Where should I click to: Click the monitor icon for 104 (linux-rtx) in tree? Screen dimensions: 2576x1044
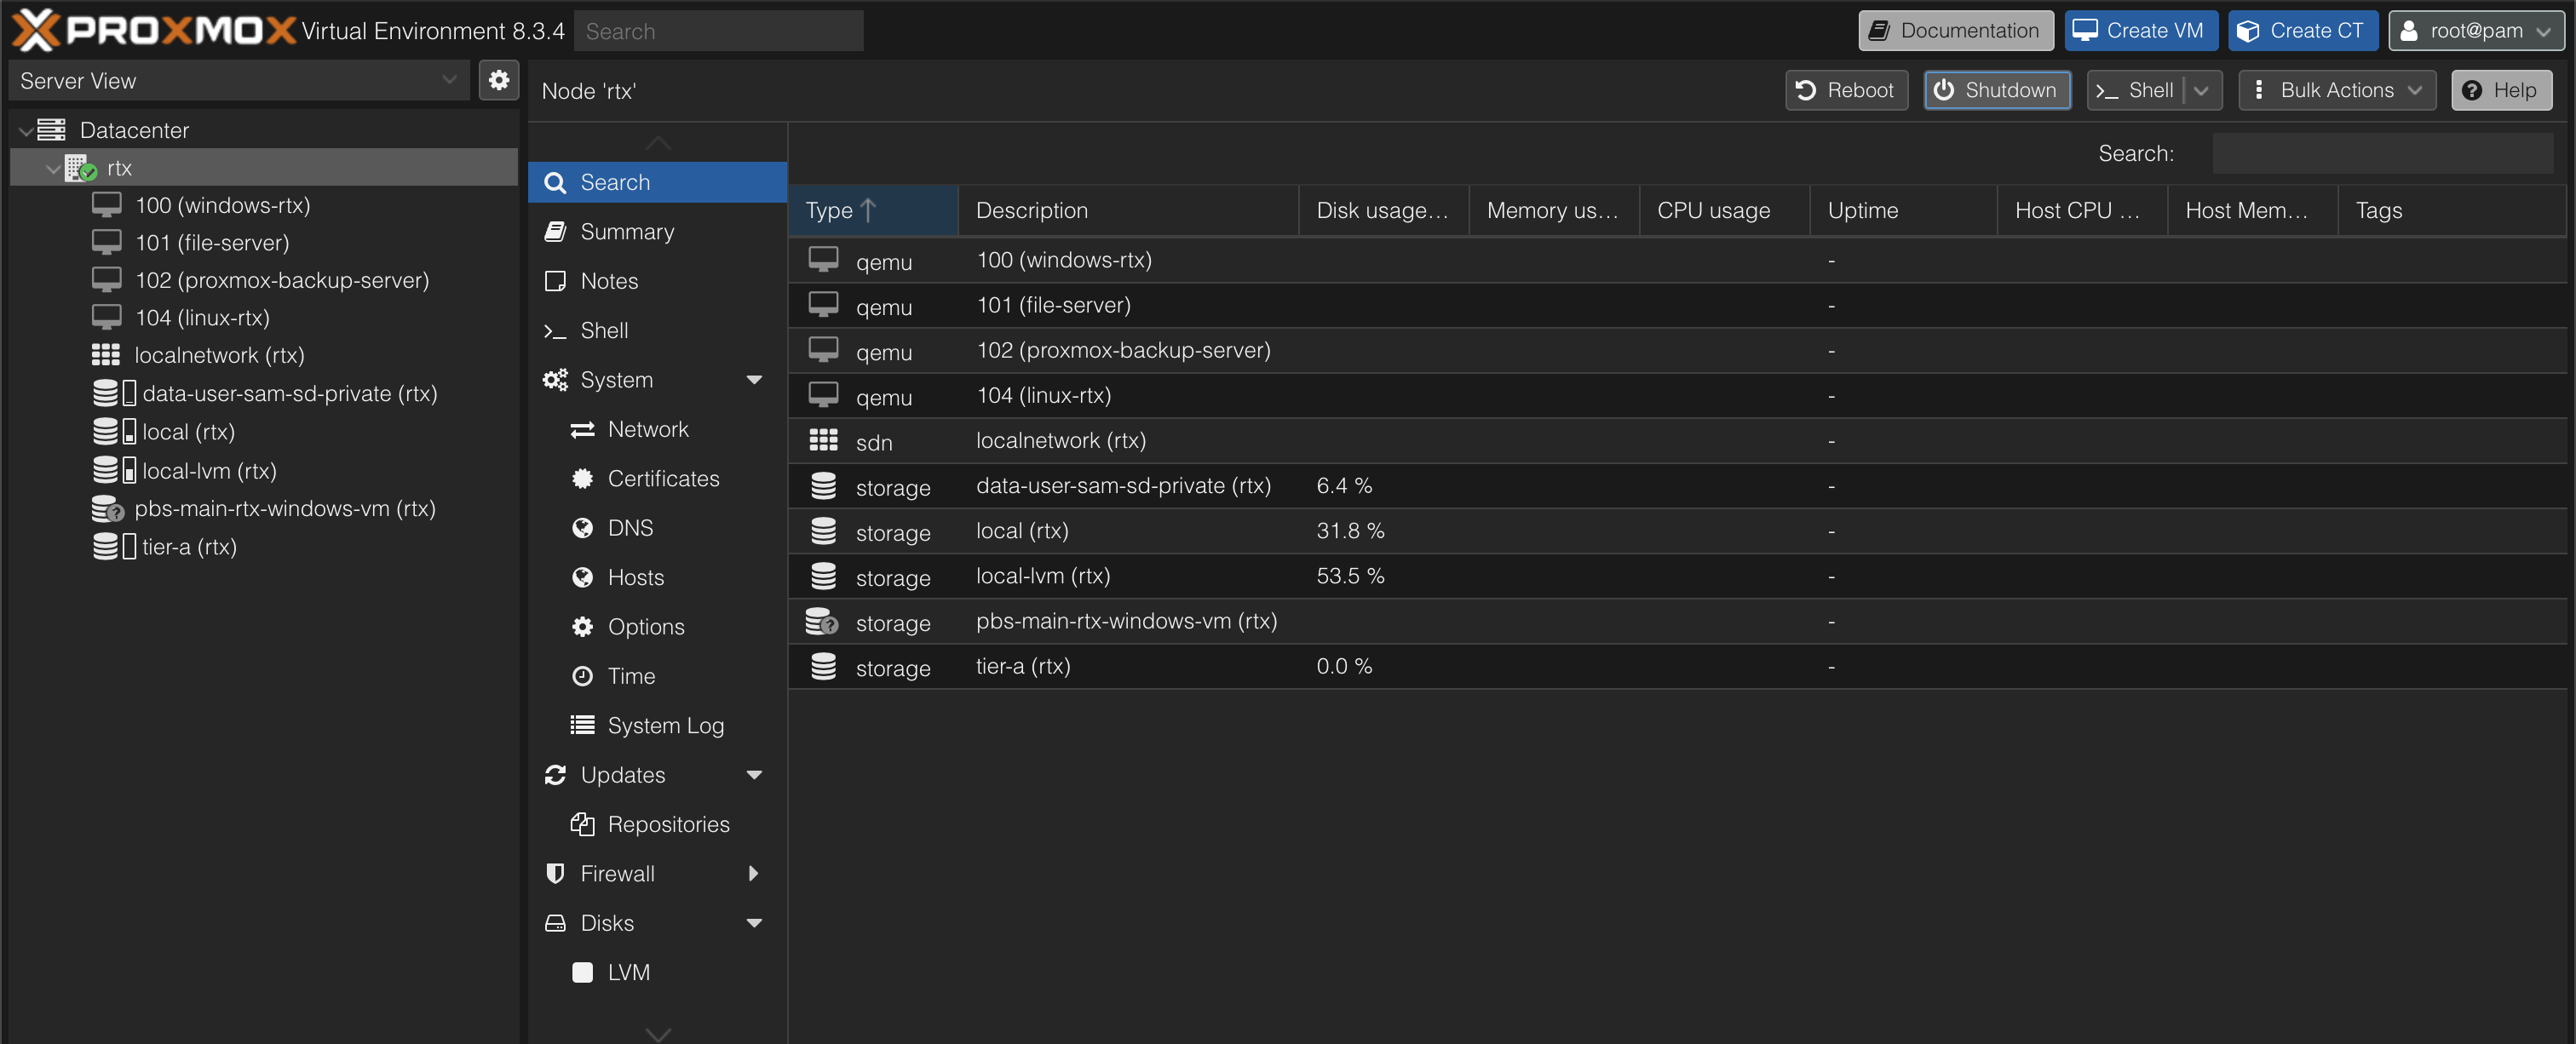107,317
